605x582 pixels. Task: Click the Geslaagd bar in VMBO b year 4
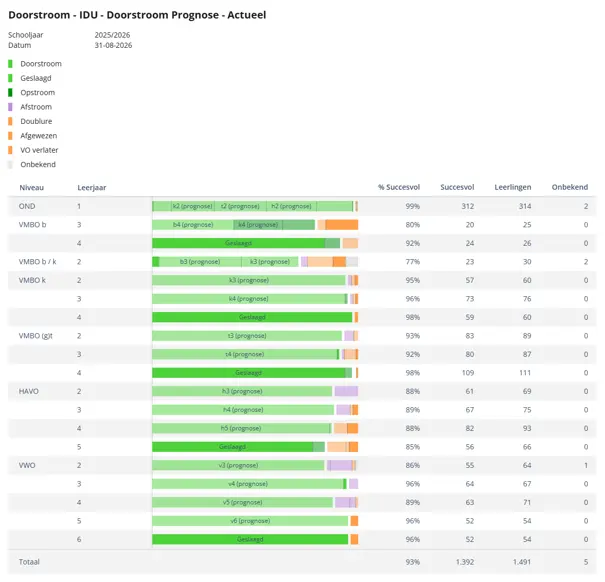pyautogui.click(x=238, y=243)
